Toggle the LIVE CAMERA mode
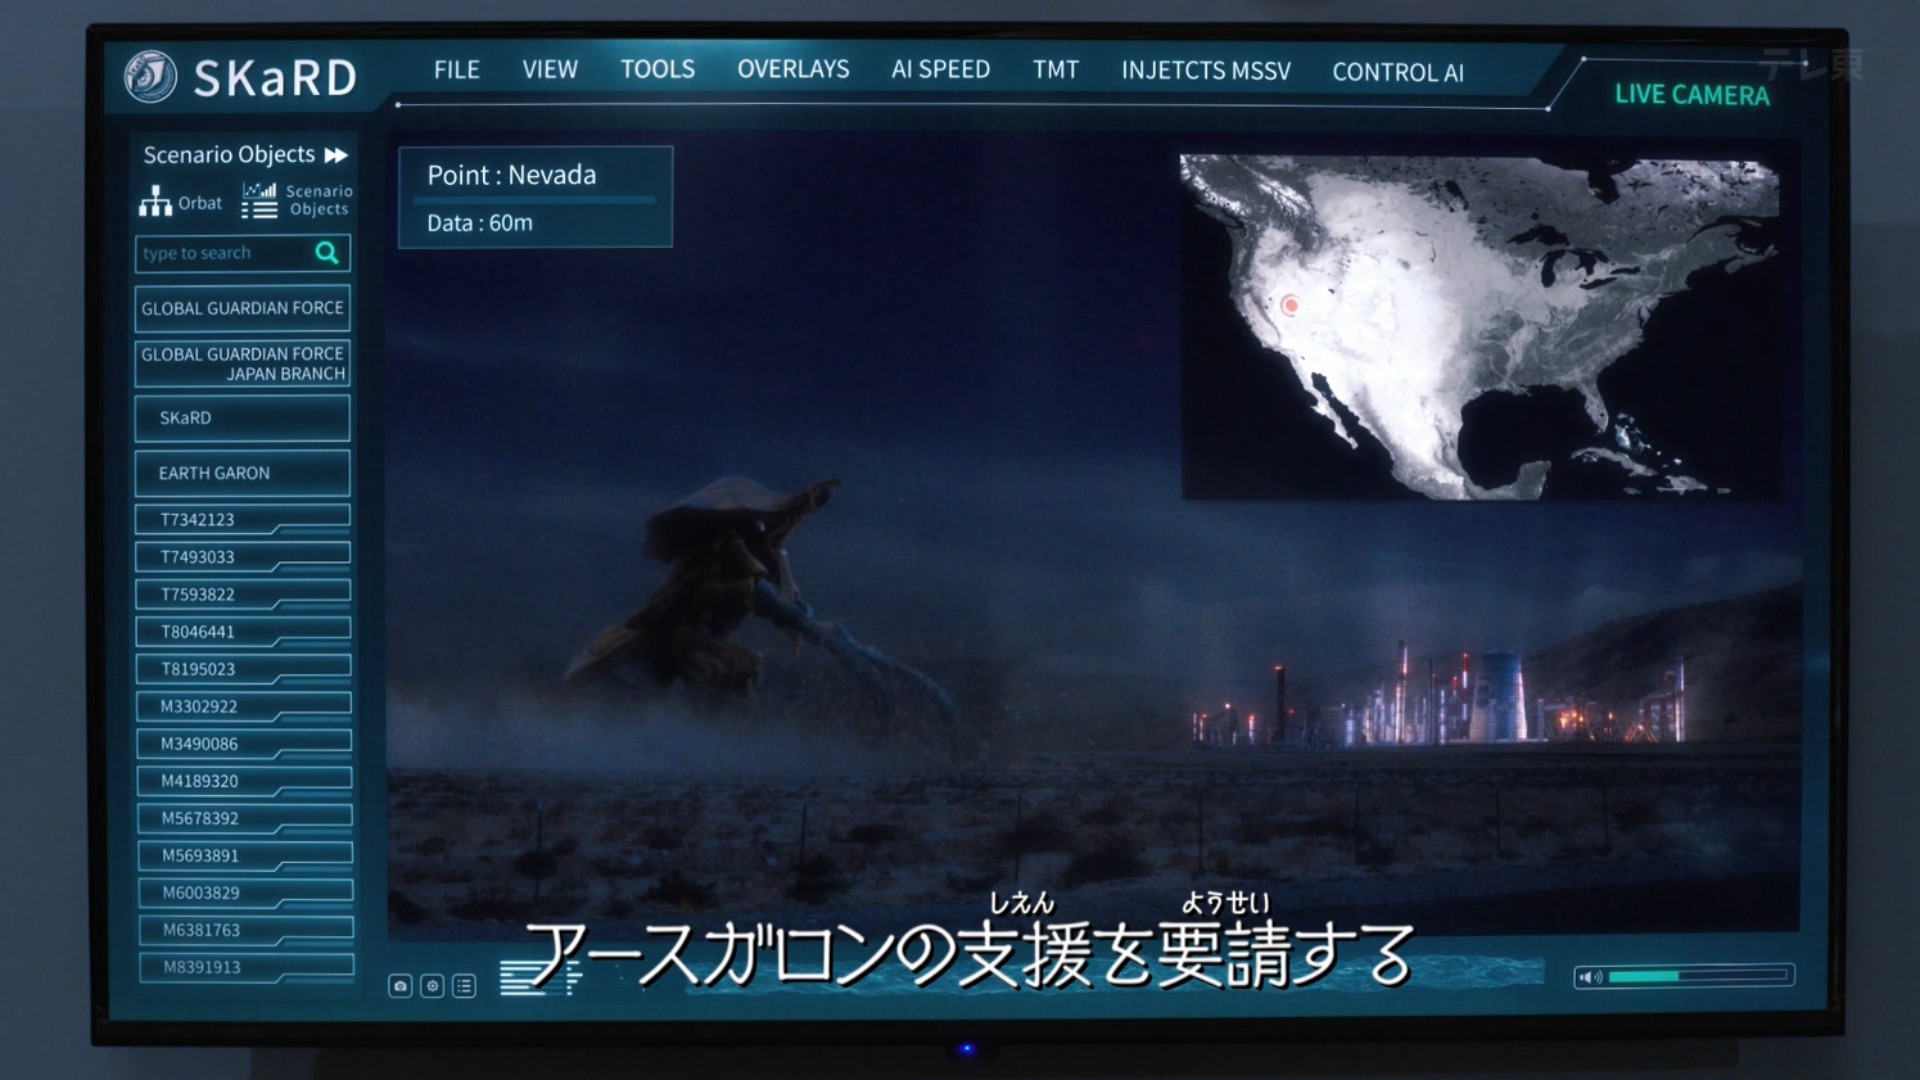The height and width of the screenshot is (1080, 1920). (x=1691, y=95)
